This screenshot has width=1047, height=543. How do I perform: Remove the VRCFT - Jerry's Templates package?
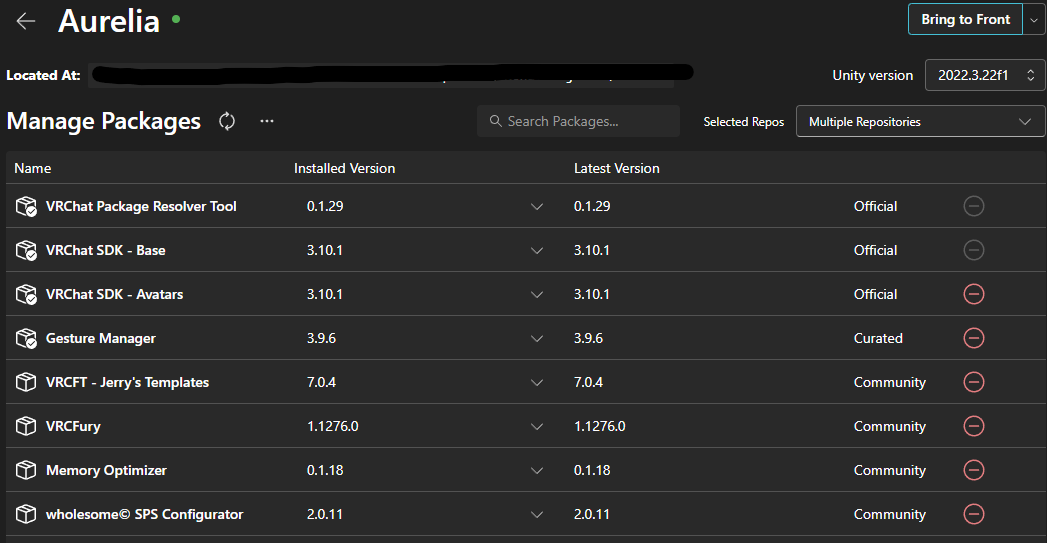(x=974, y=382)
